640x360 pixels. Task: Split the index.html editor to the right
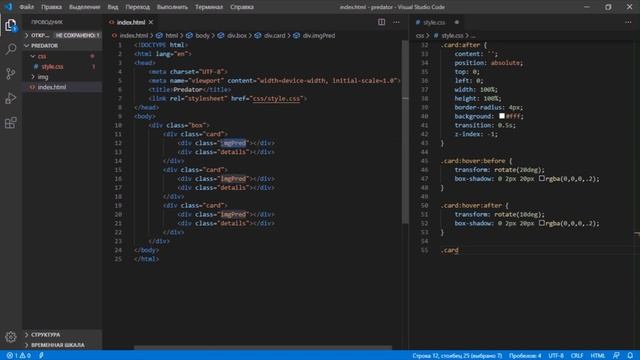pyautogui.click(x=381, y=22)
